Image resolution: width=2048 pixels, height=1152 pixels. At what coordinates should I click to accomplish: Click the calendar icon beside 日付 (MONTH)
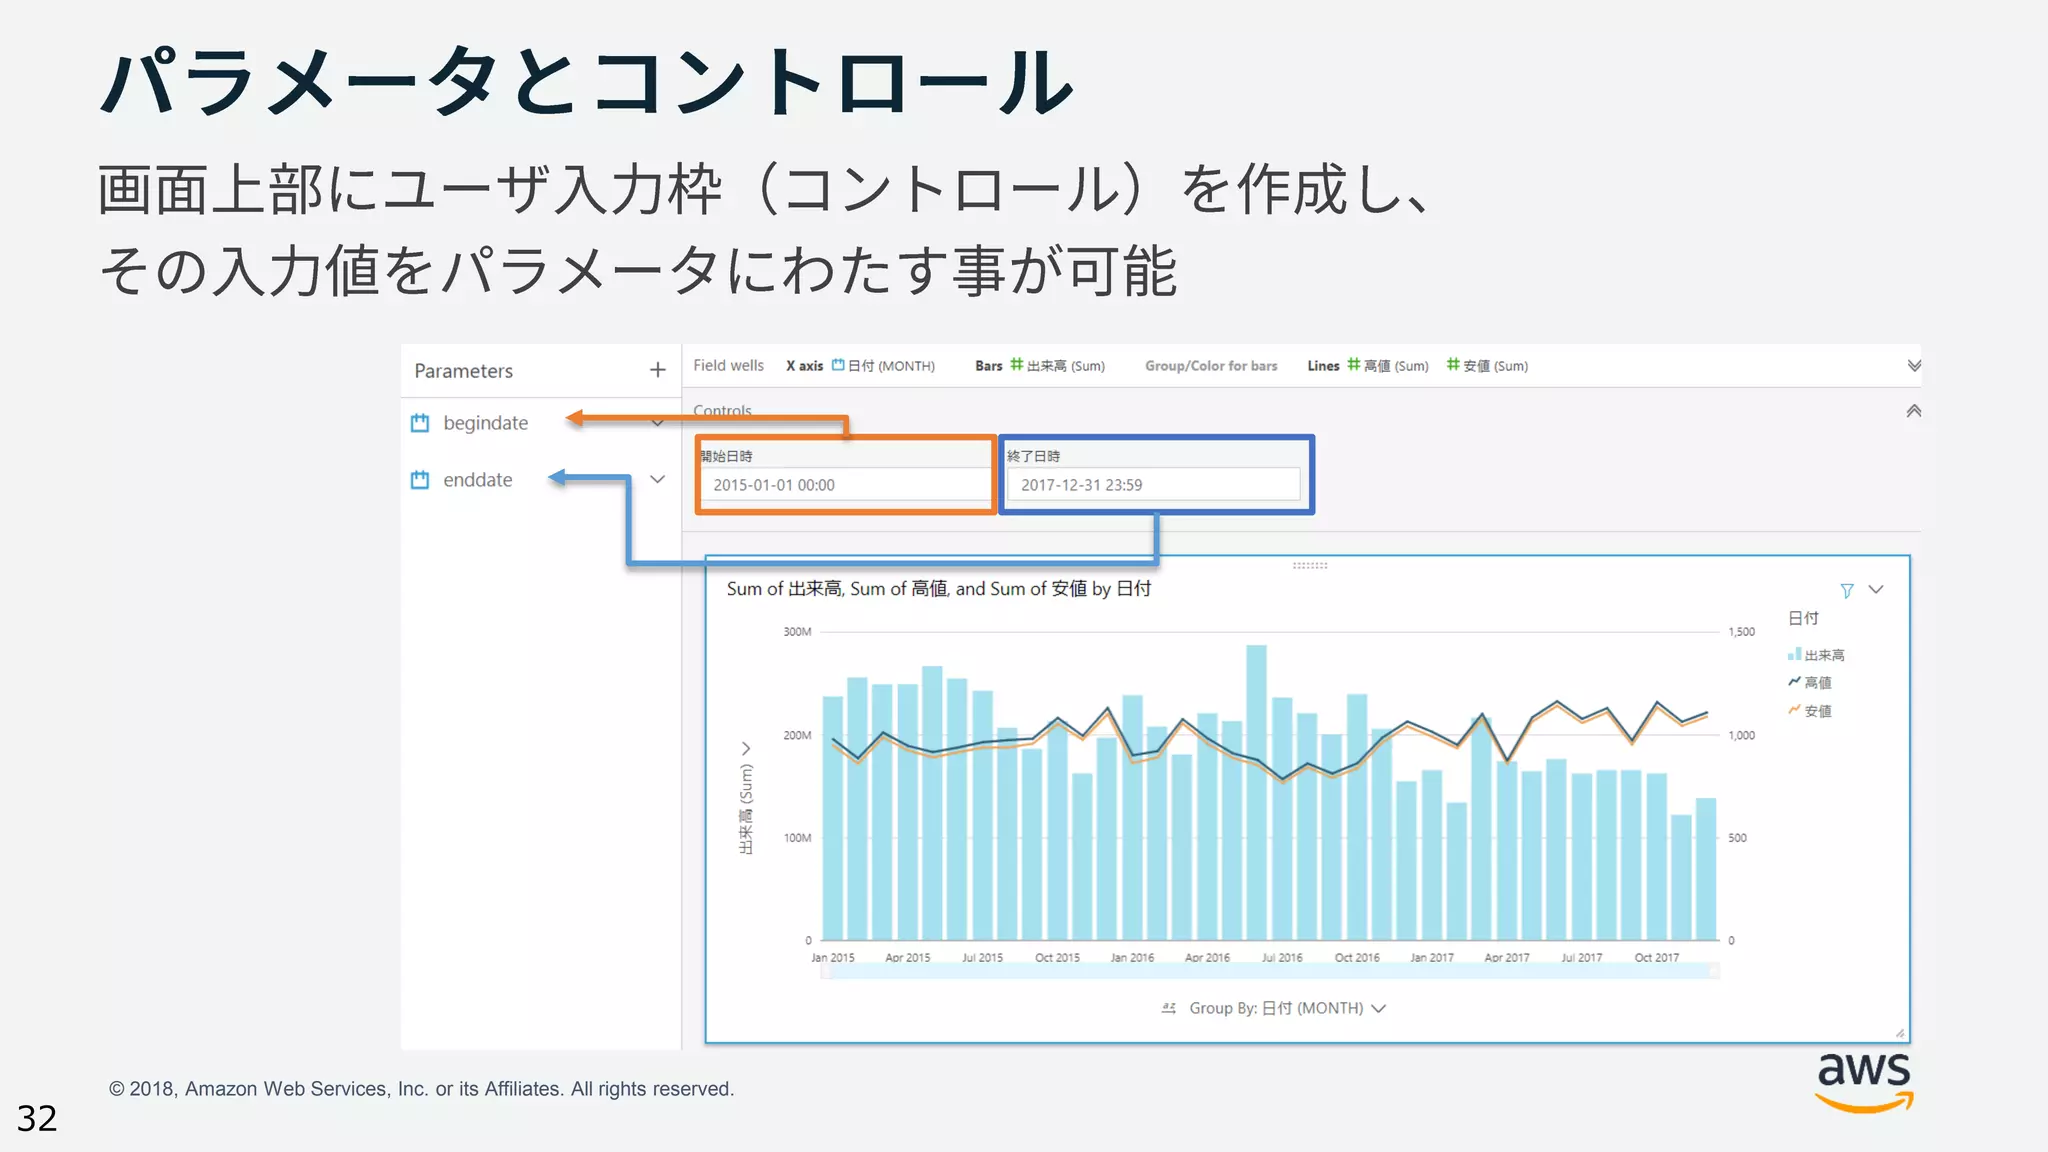point(838,365)
